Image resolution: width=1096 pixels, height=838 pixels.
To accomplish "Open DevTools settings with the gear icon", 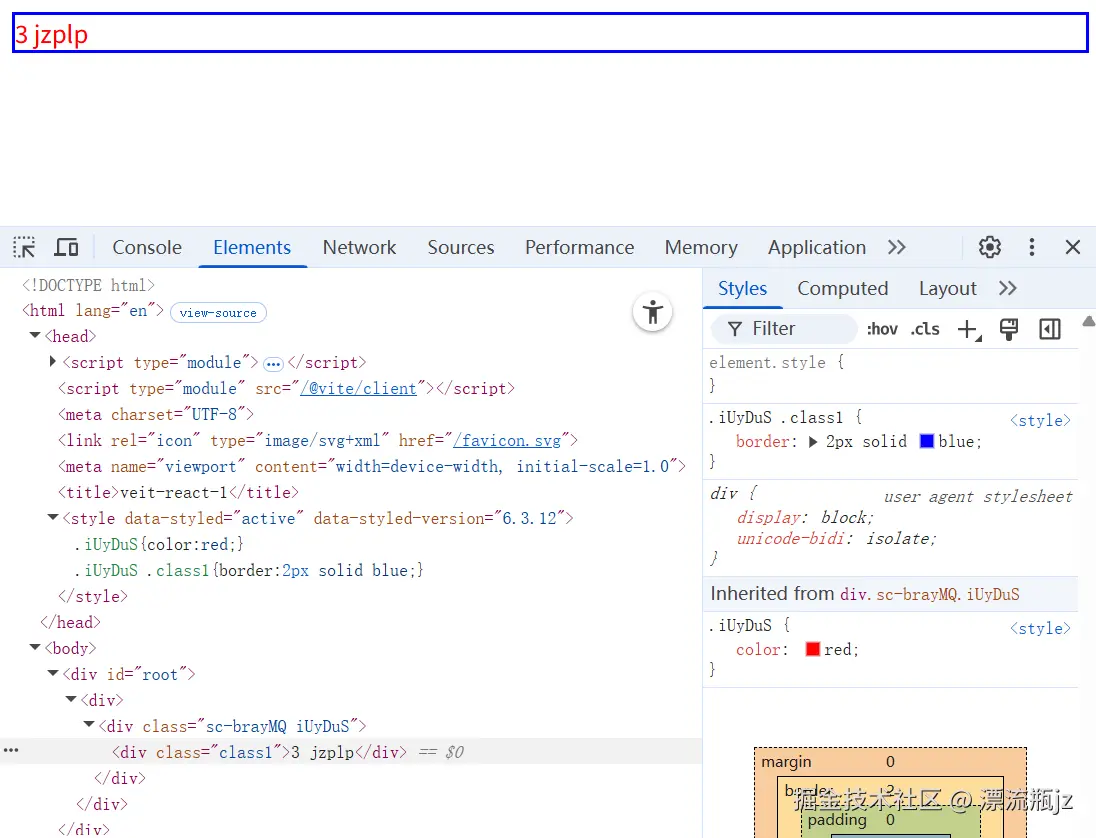I will [x=989, y=246].
